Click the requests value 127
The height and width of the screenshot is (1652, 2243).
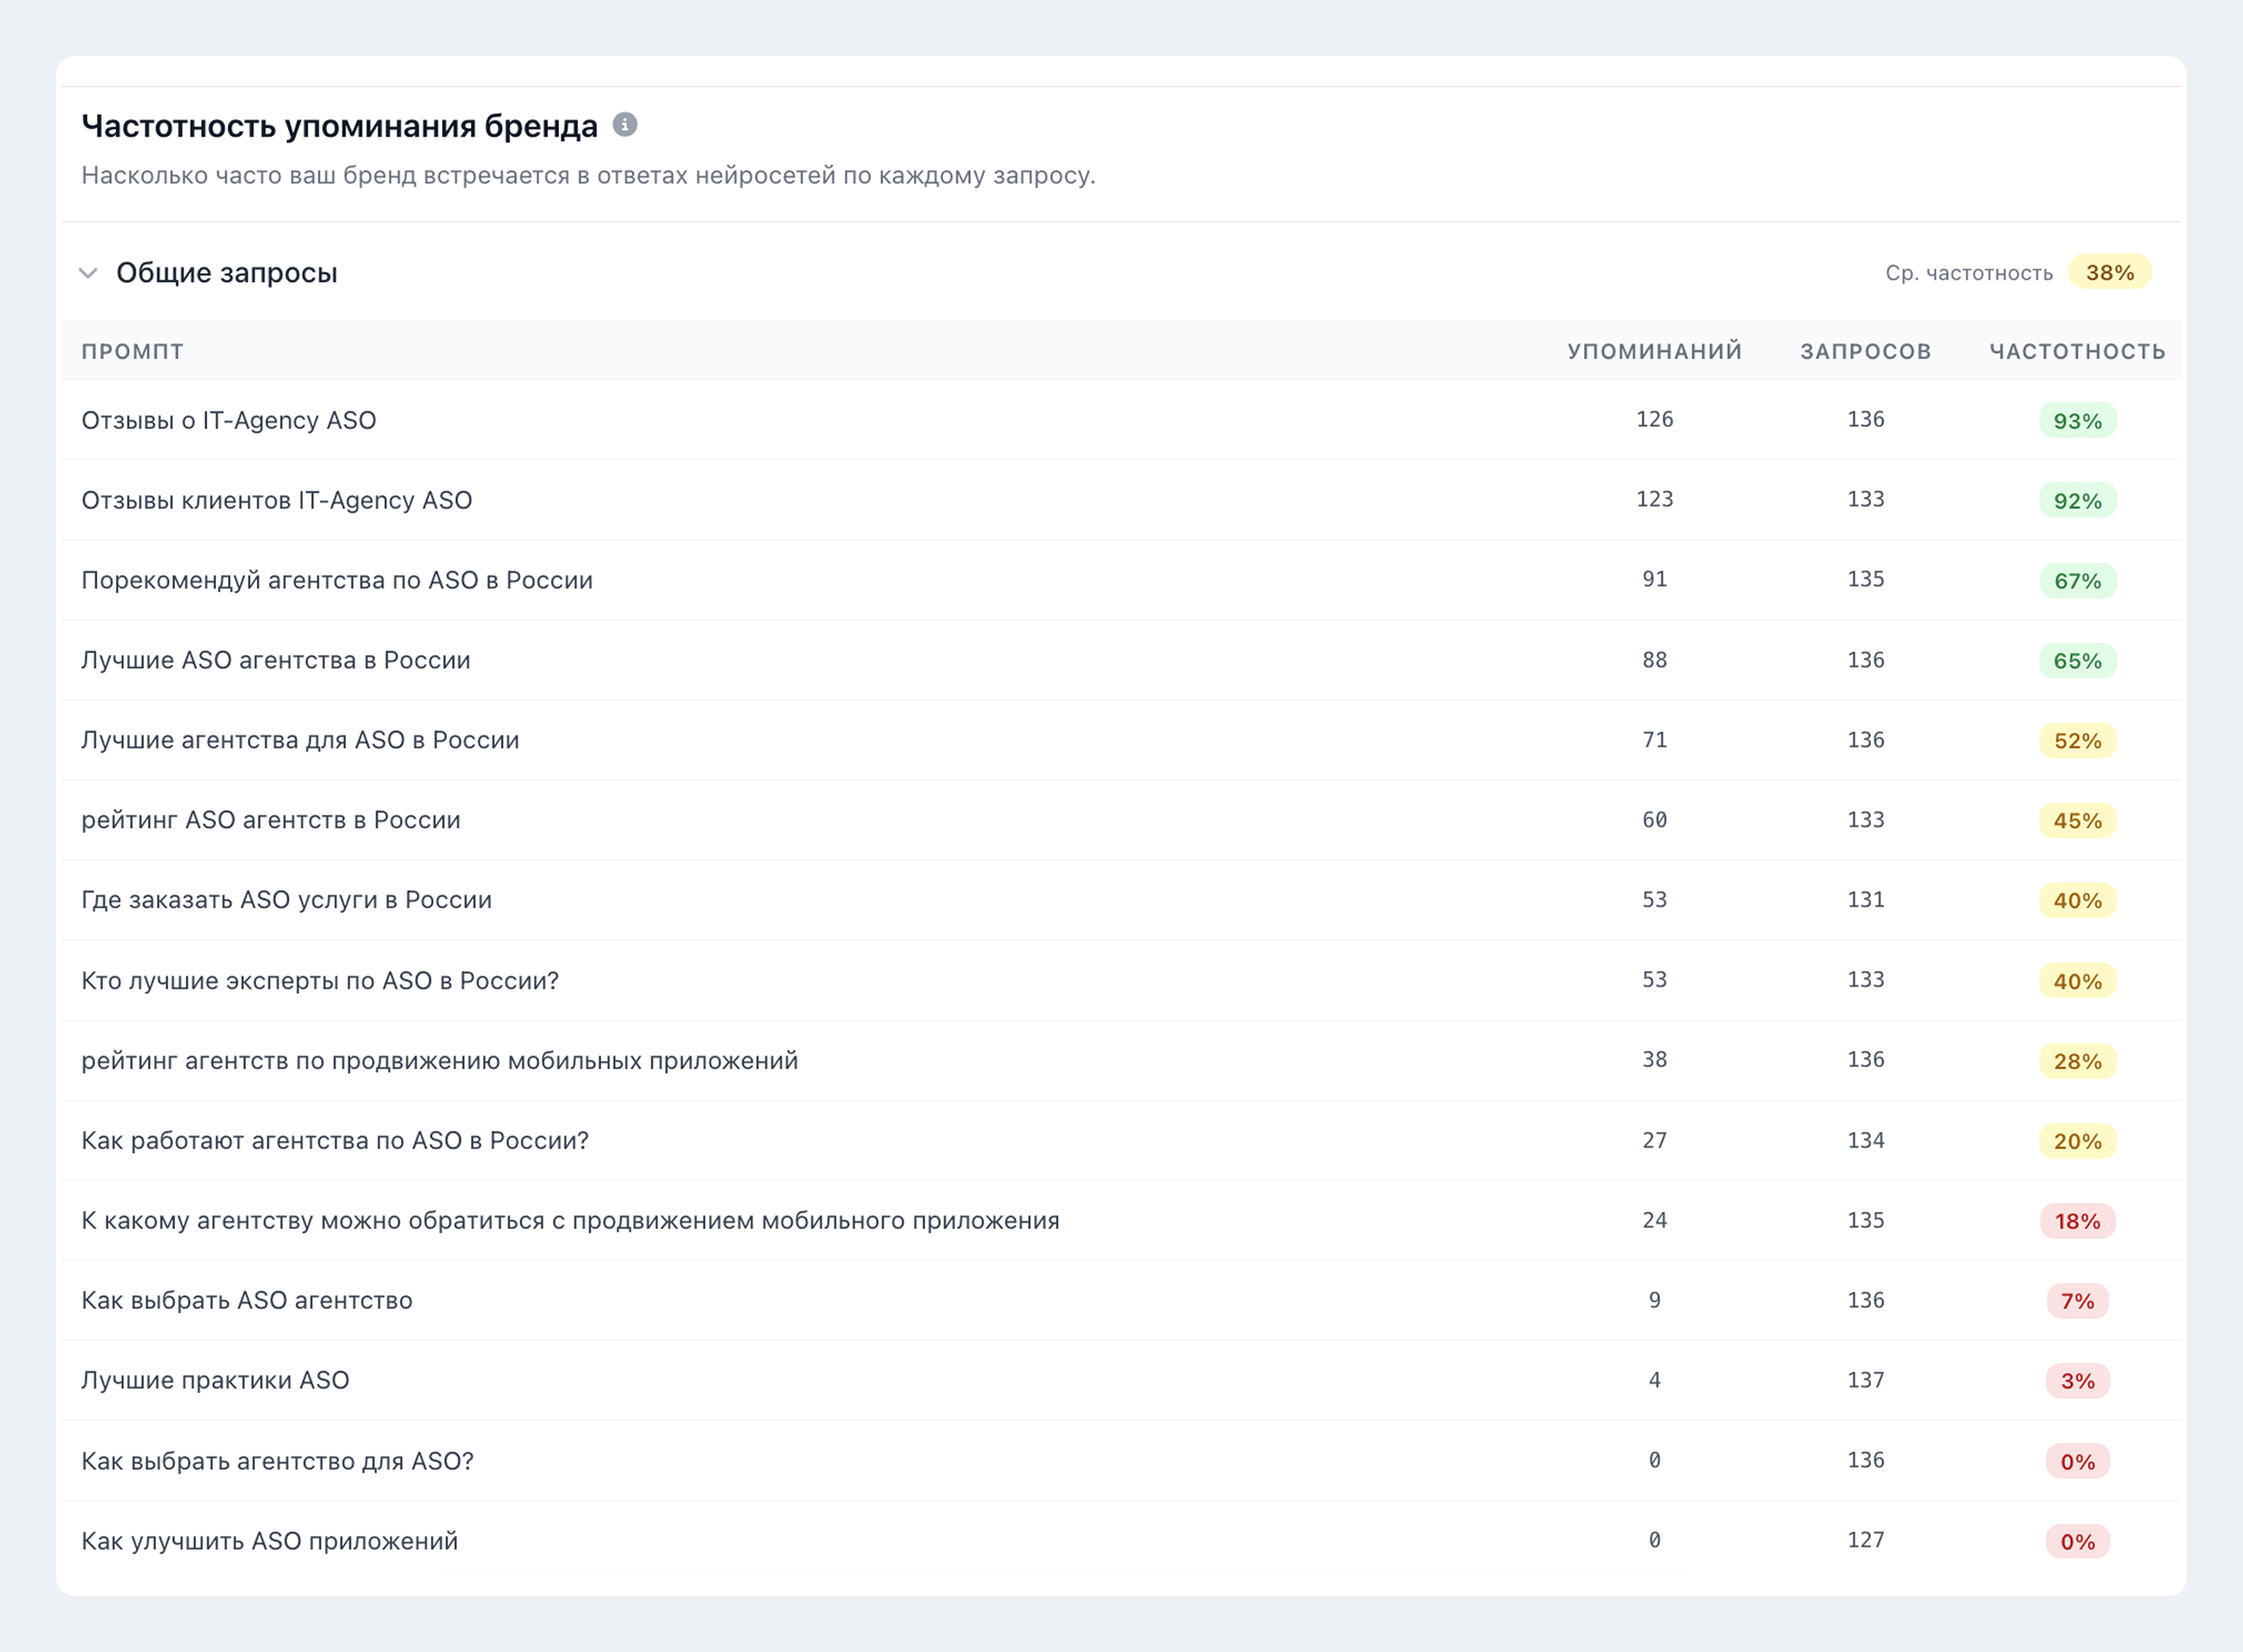pyautogui.click(x=1865, y=1540)
